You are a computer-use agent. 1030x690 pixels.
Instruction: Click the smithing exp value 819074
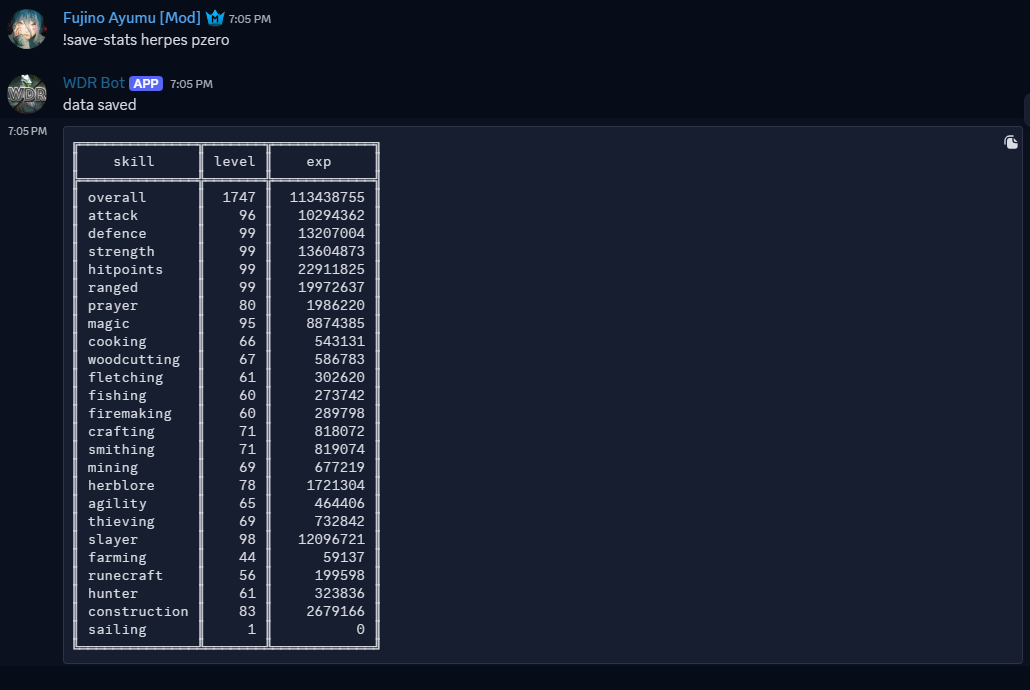click(340, 449)
